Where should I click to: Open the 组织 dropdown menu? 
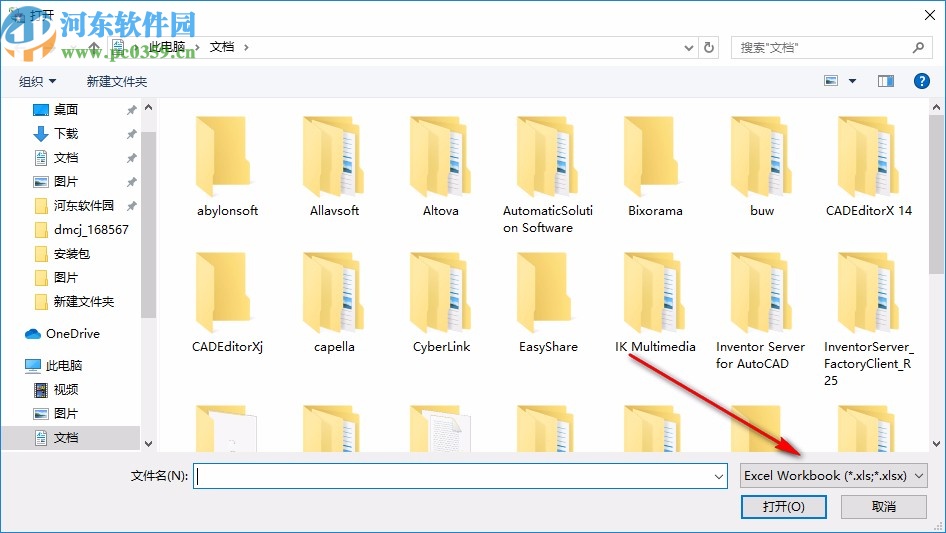[37, 81]
